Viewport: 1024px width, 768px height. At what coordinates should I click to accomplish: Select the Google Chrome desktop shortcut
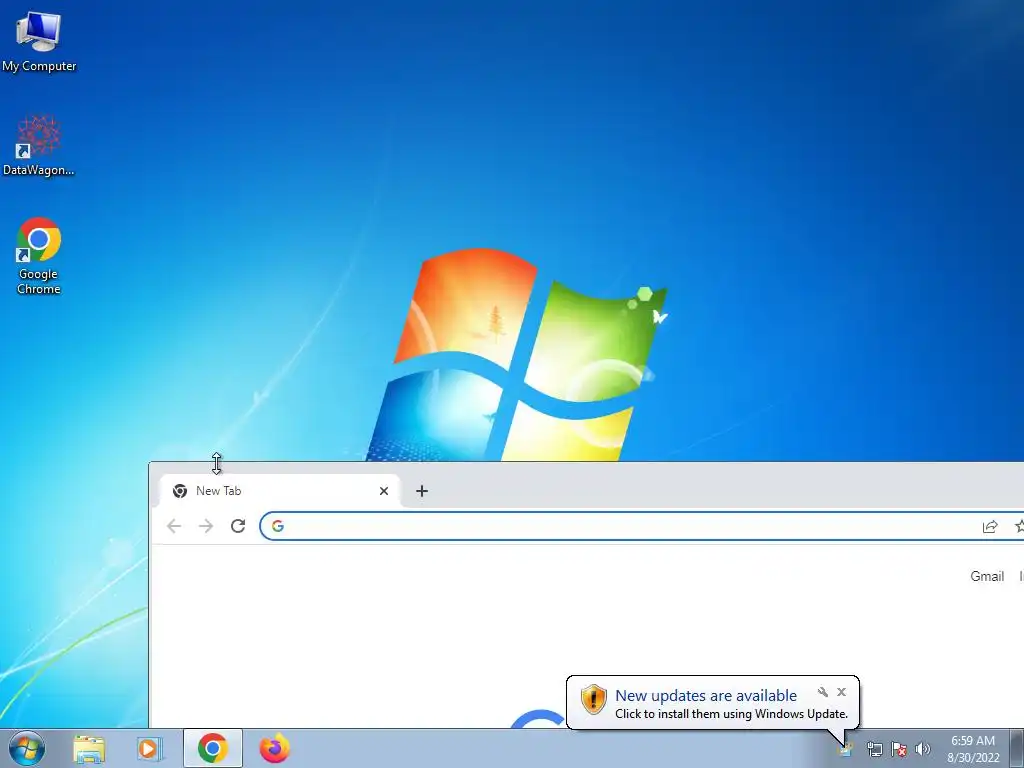pyautogui.click(x=39, y=256)
